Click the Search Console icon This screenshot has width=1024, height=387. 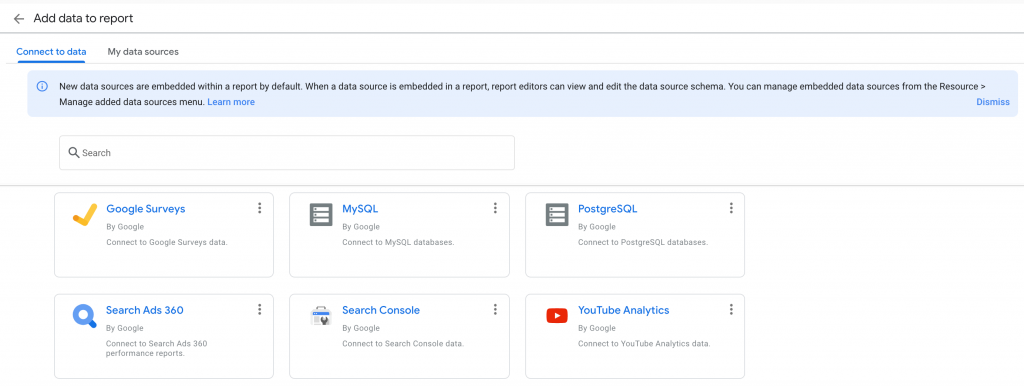pos(321,316)
